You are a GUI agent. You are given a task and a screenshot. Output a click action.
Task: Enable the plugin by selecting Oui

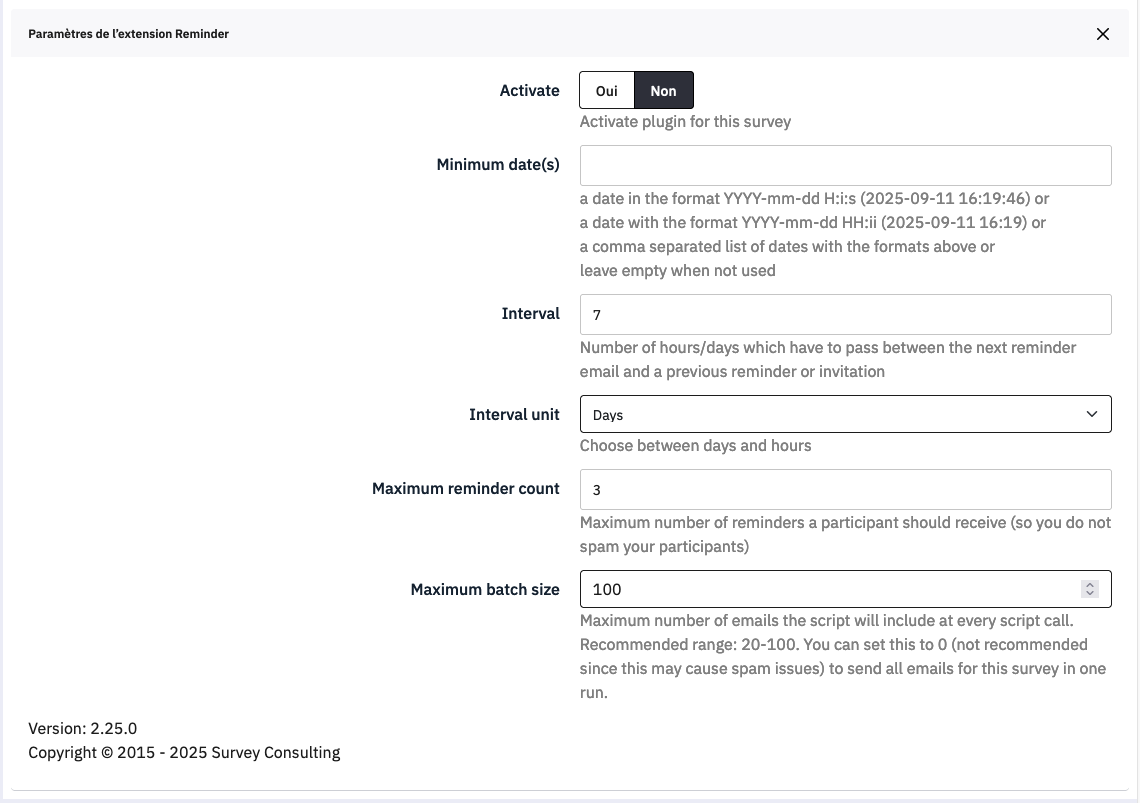(607, 90)
